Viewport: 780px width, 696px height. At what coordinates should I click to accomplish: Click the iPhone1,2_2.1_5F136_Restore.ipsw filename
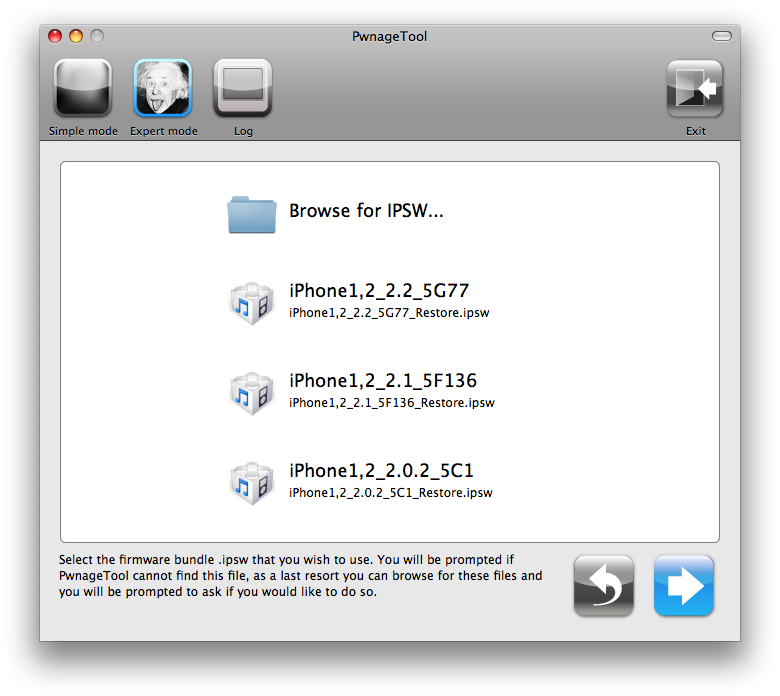(391, 403)
